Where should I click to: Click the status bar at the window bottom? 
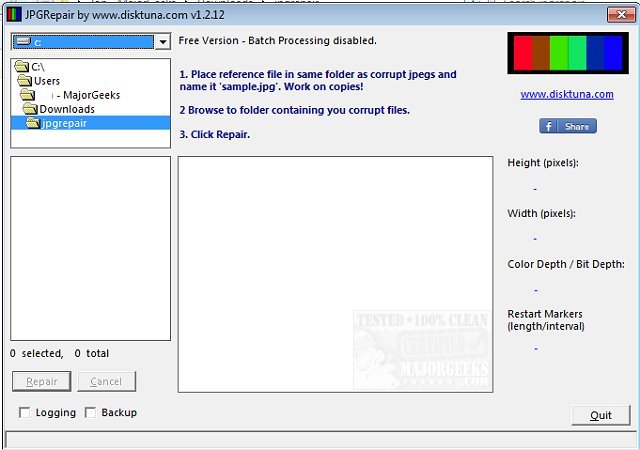(x=321, y=441)
